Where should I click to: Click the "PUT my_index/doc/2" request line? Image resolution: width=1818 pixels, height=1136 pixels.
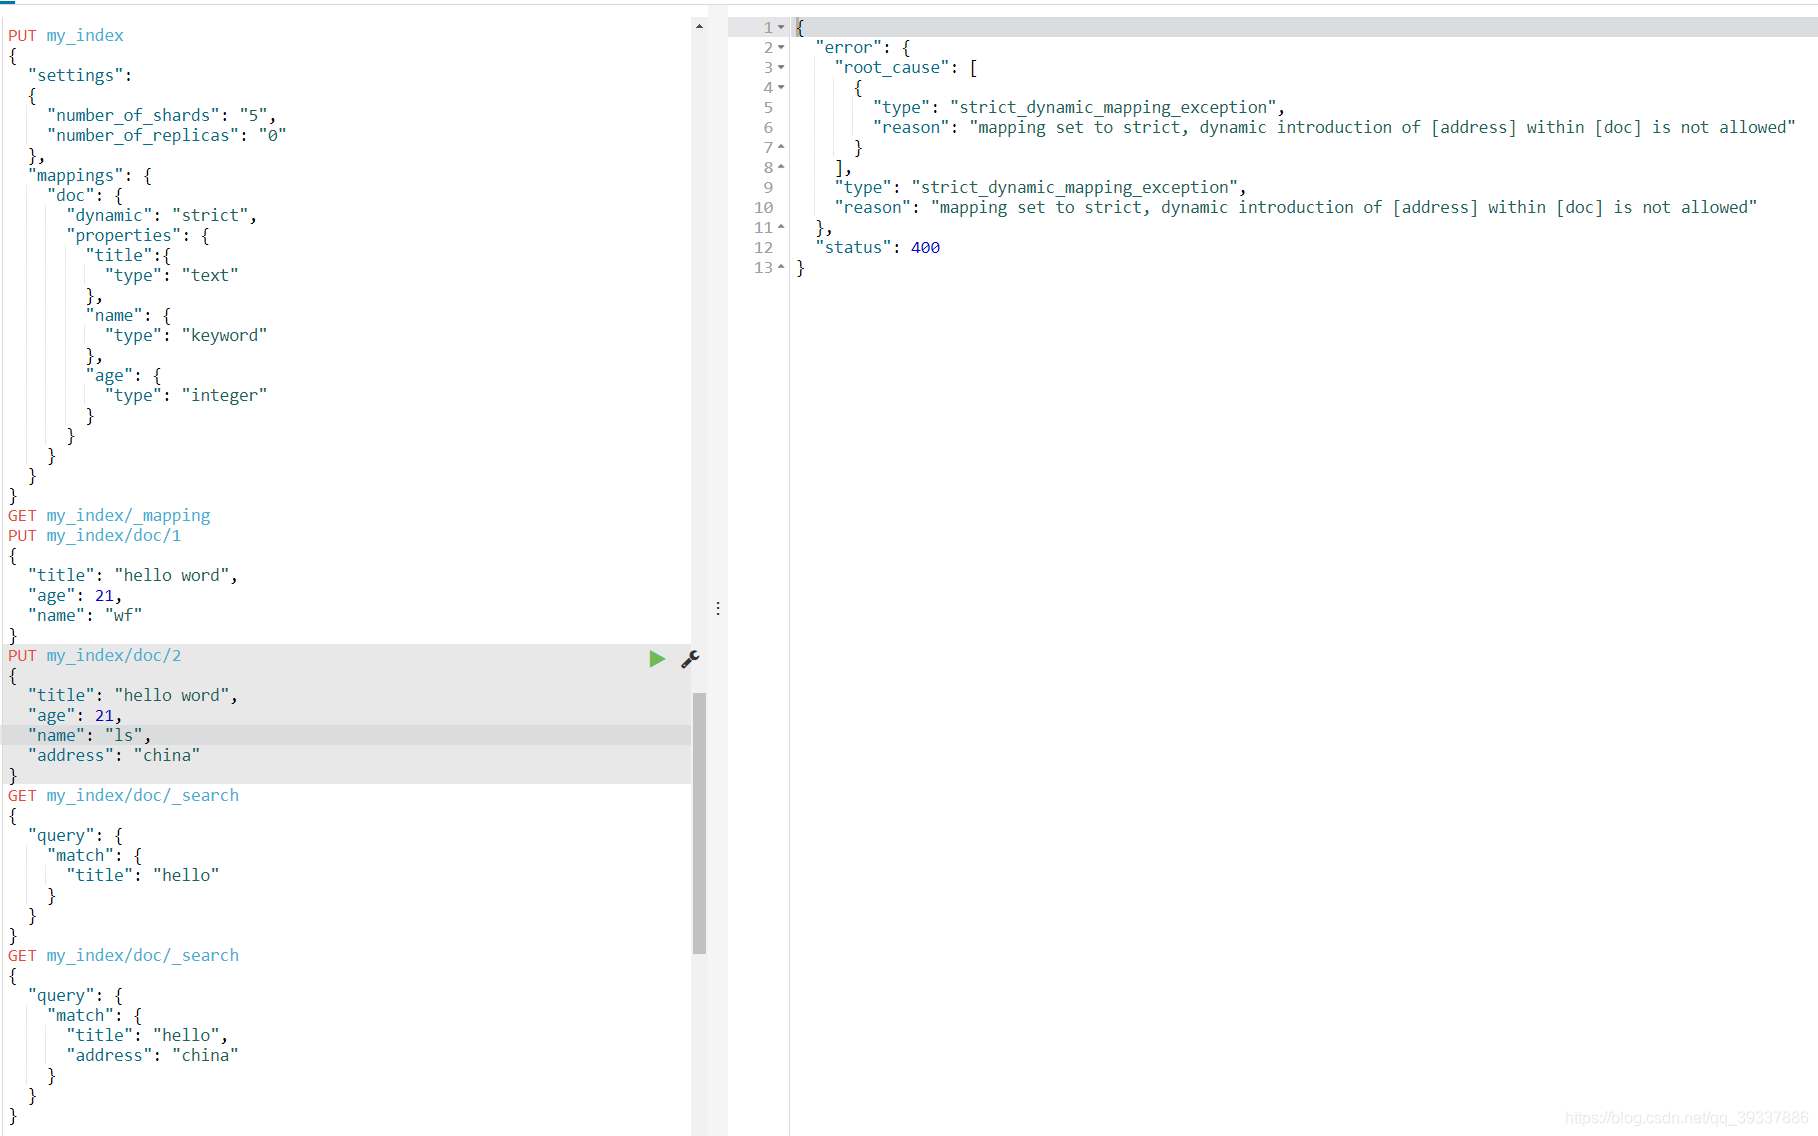[x=95, y=656]
